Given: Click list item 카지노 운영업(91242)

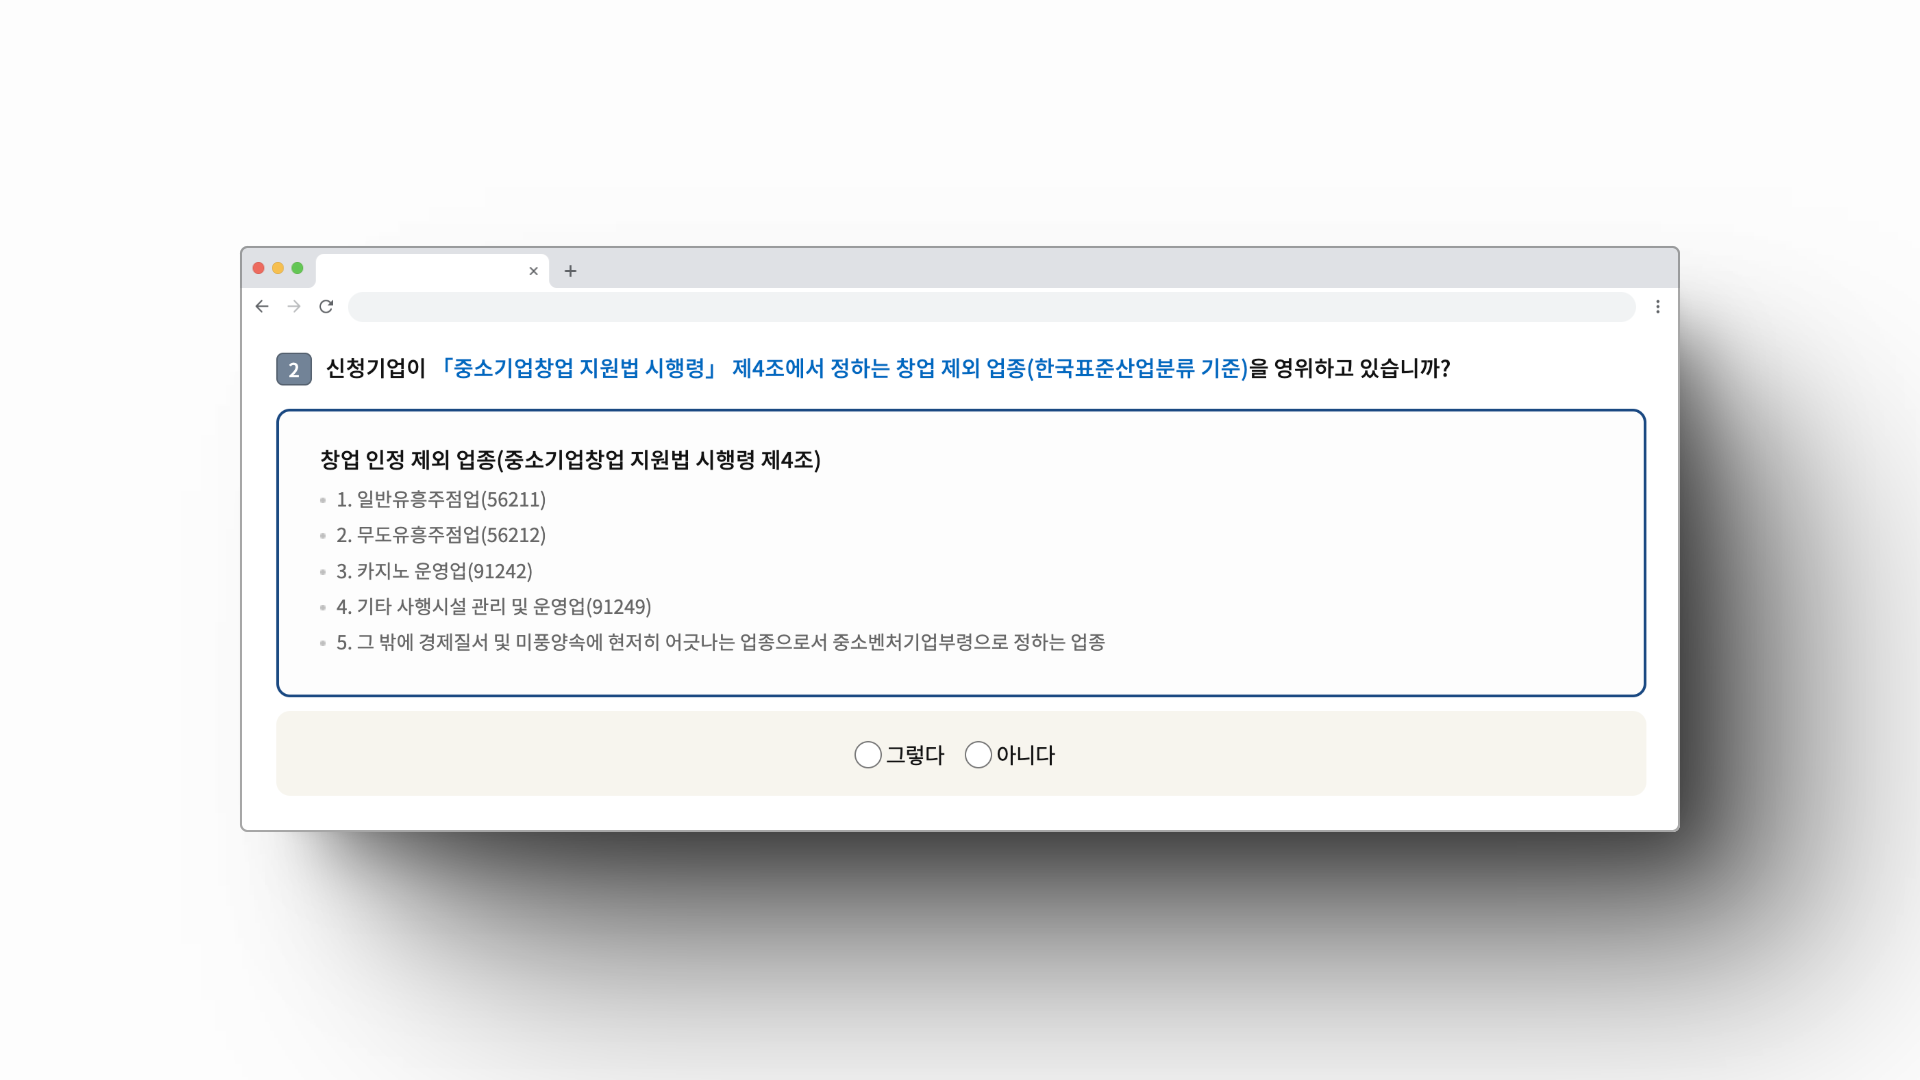Looking at the screenshot, I should [x=434, y=571].
